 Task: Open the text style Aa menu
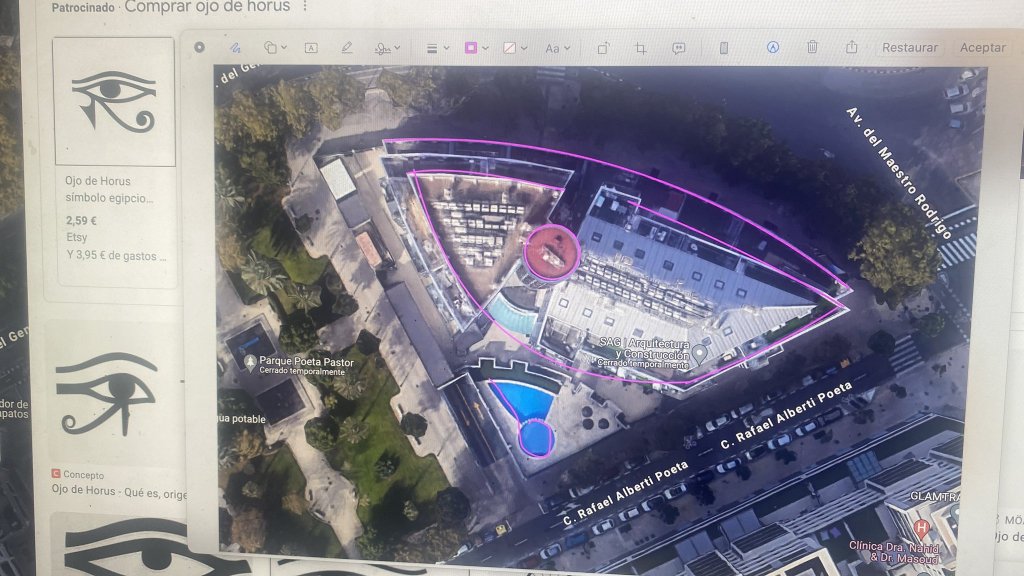point(555,47)
